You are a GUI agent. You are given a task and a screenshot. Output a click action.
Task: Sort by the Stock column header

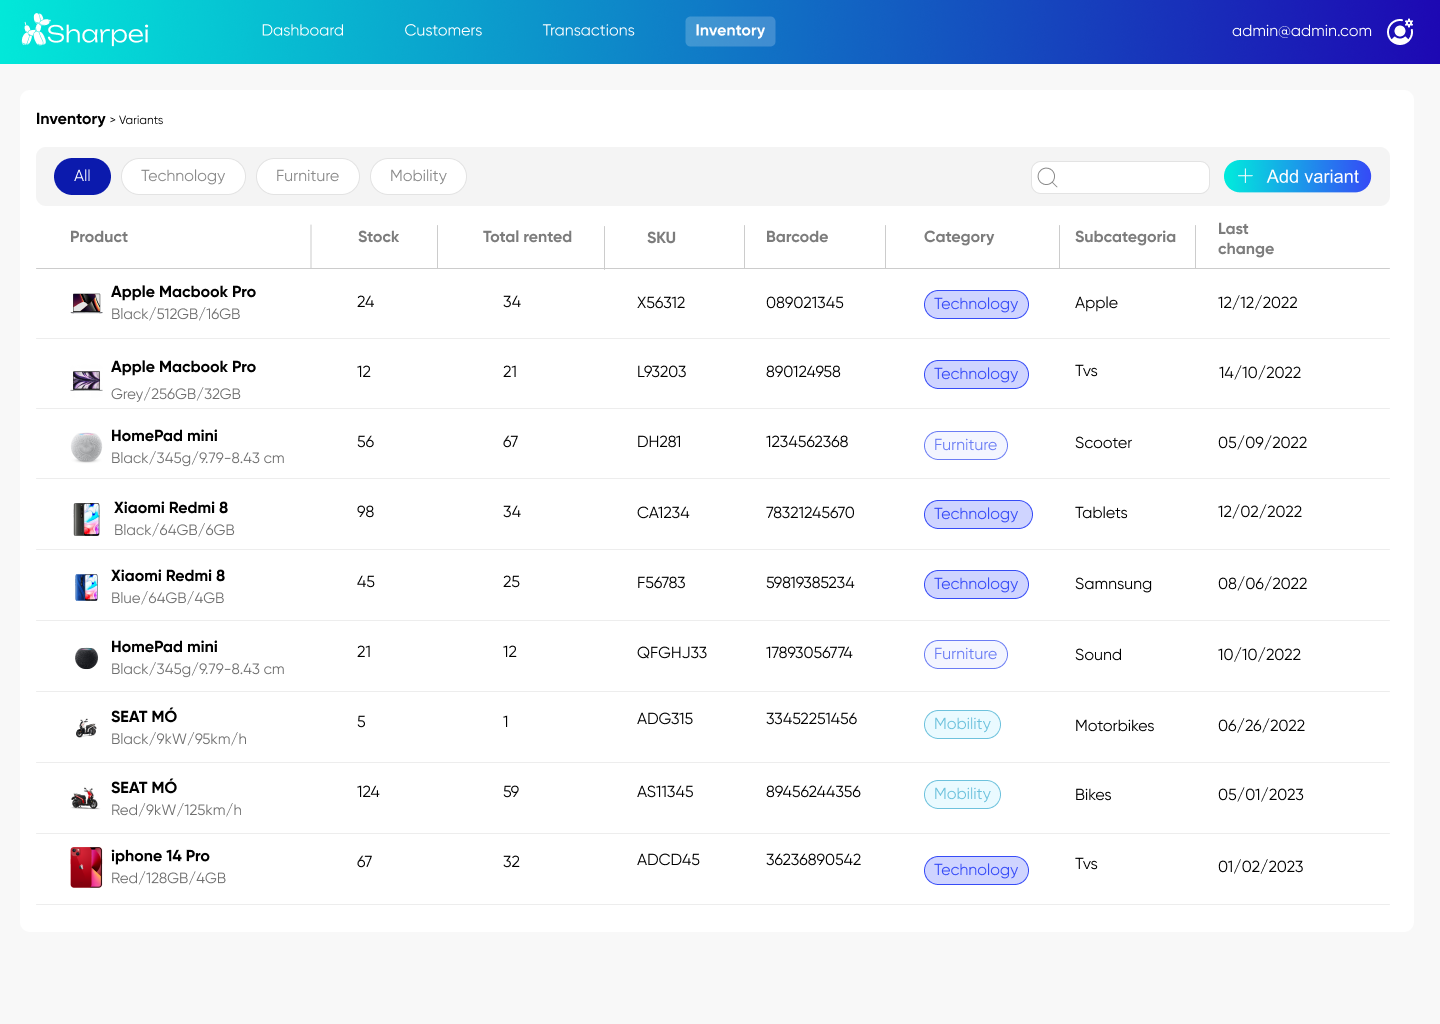pos(378,237)
